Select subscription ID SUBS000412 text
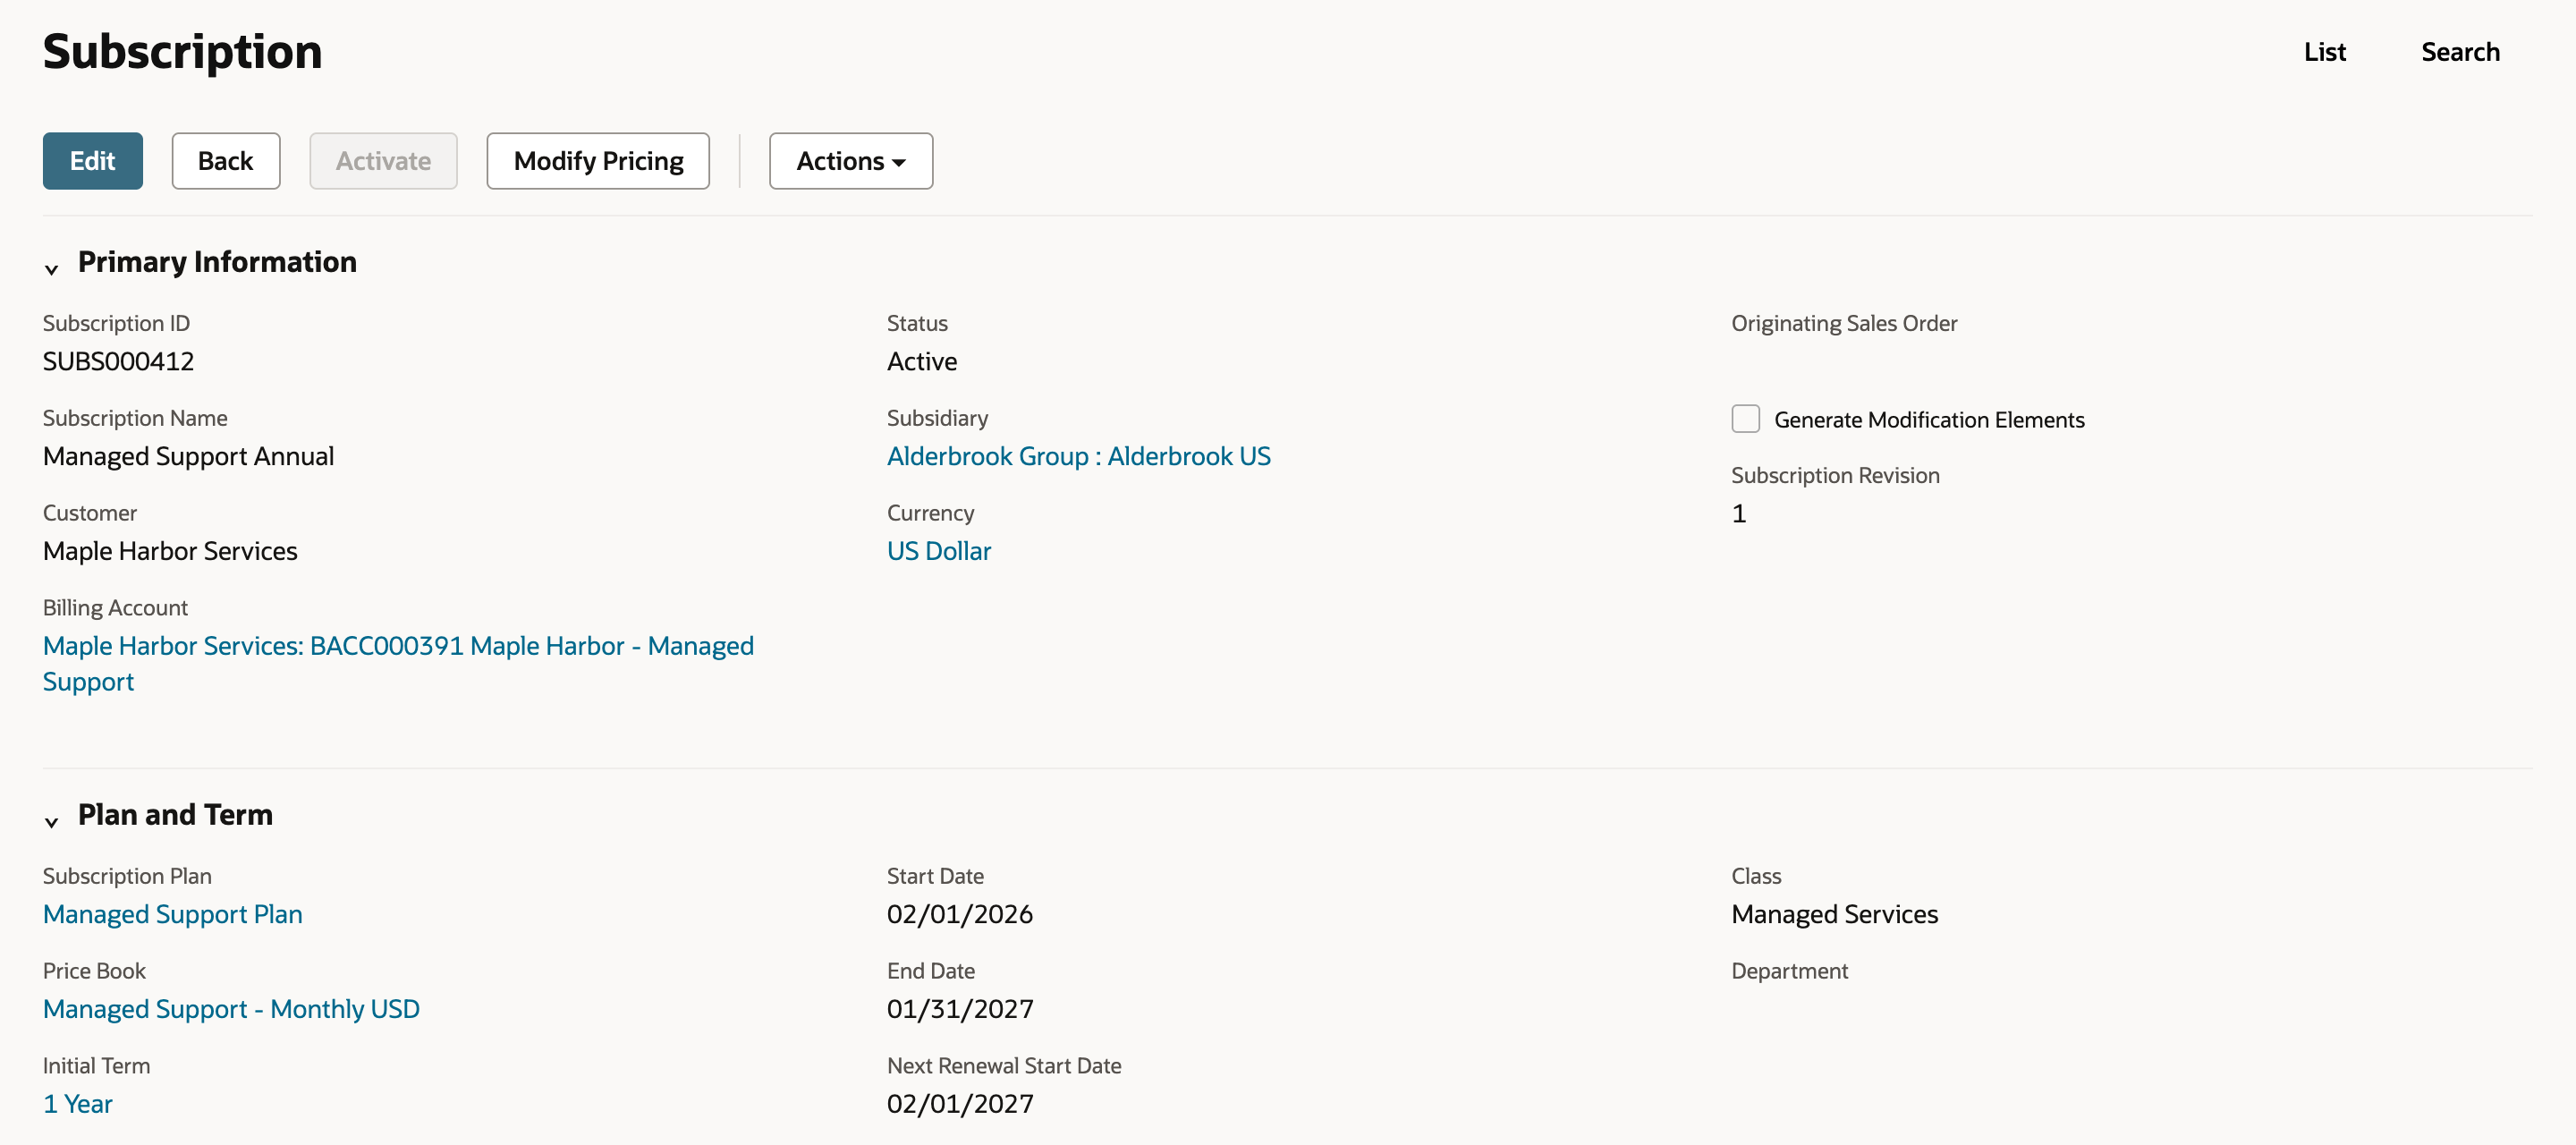 click(118, 361)
